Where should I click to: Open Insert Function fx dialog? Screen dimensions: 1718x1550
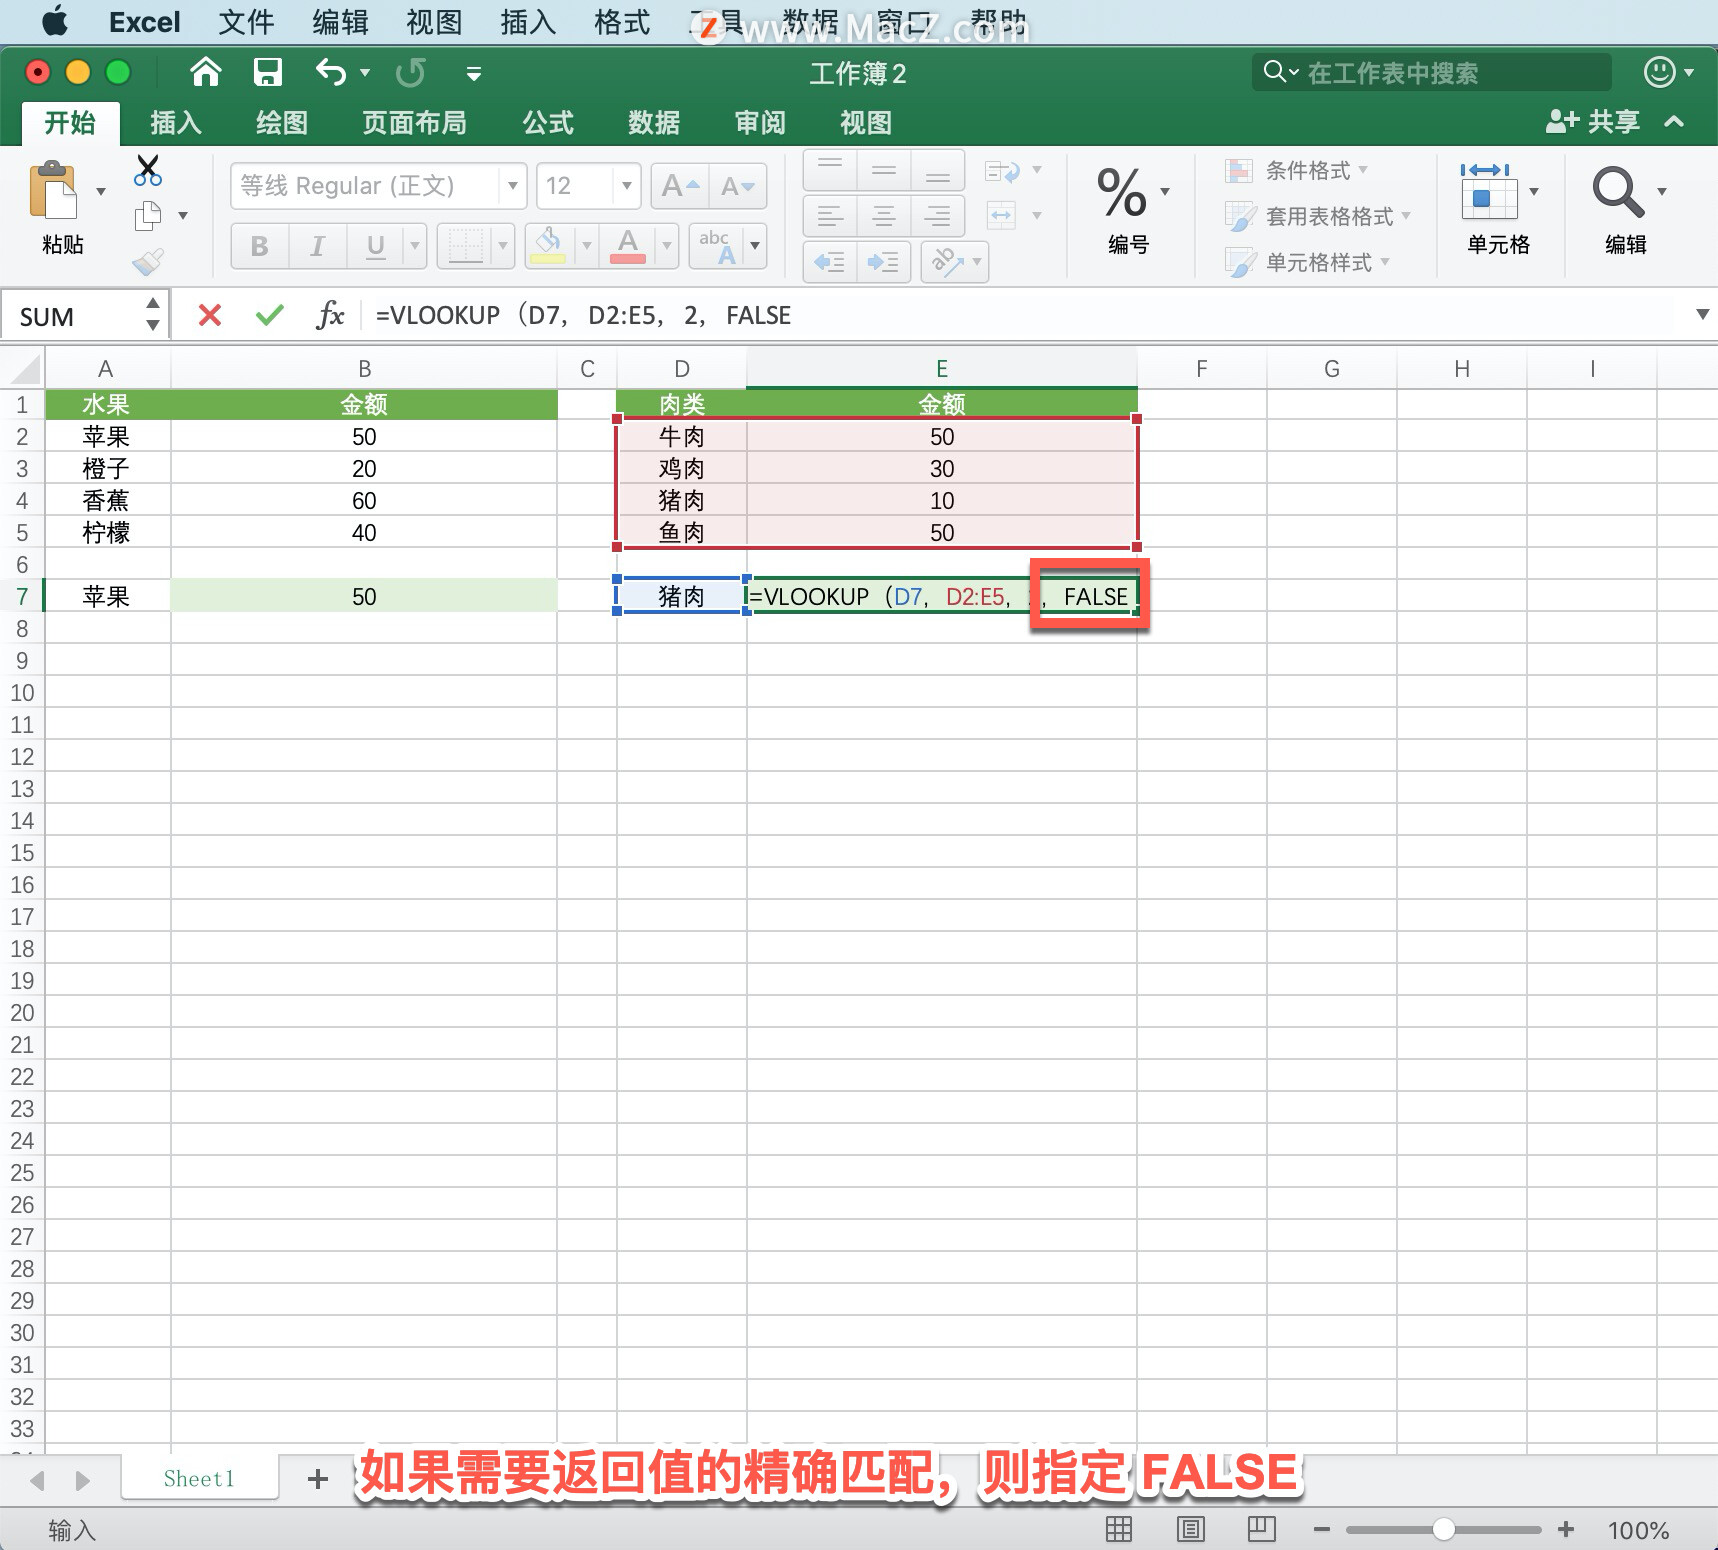330,316
